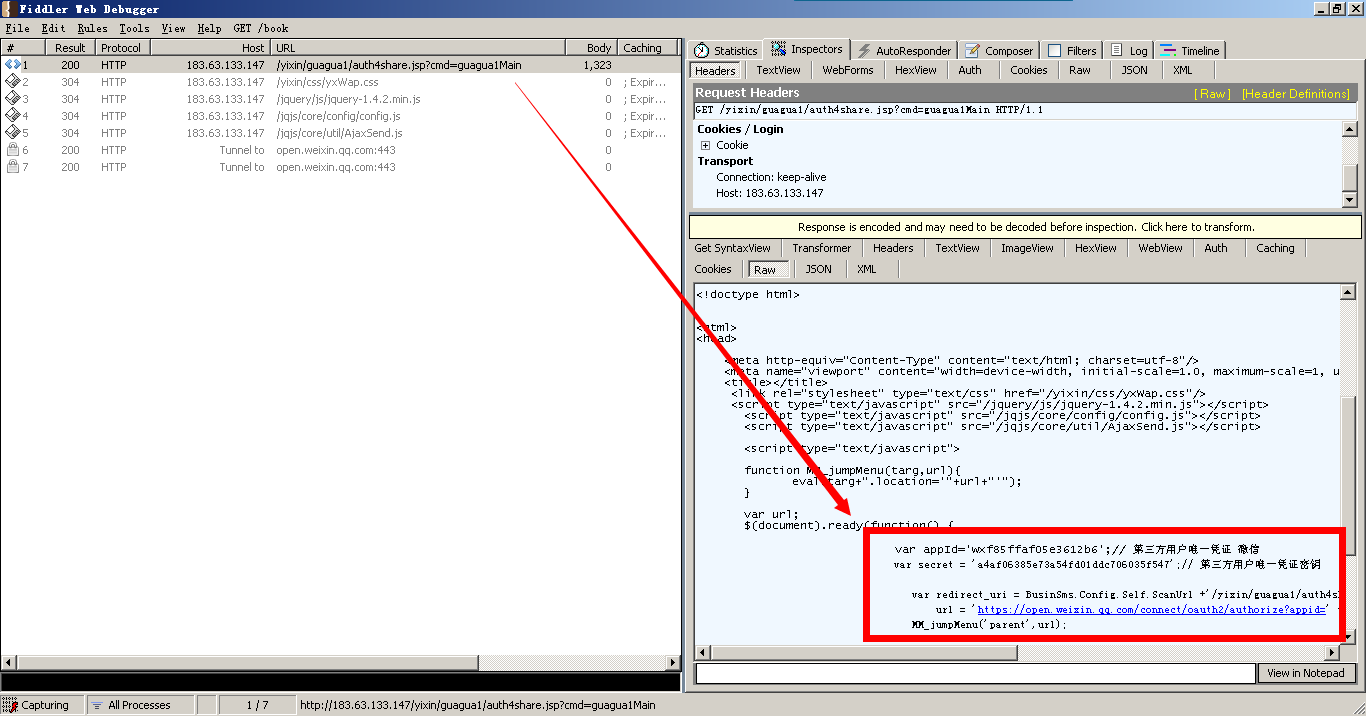The width and height of the screenshot is (1366, 717).
Task: Select session 5 AjaxSend.js row icon
Action: (12, 133)
